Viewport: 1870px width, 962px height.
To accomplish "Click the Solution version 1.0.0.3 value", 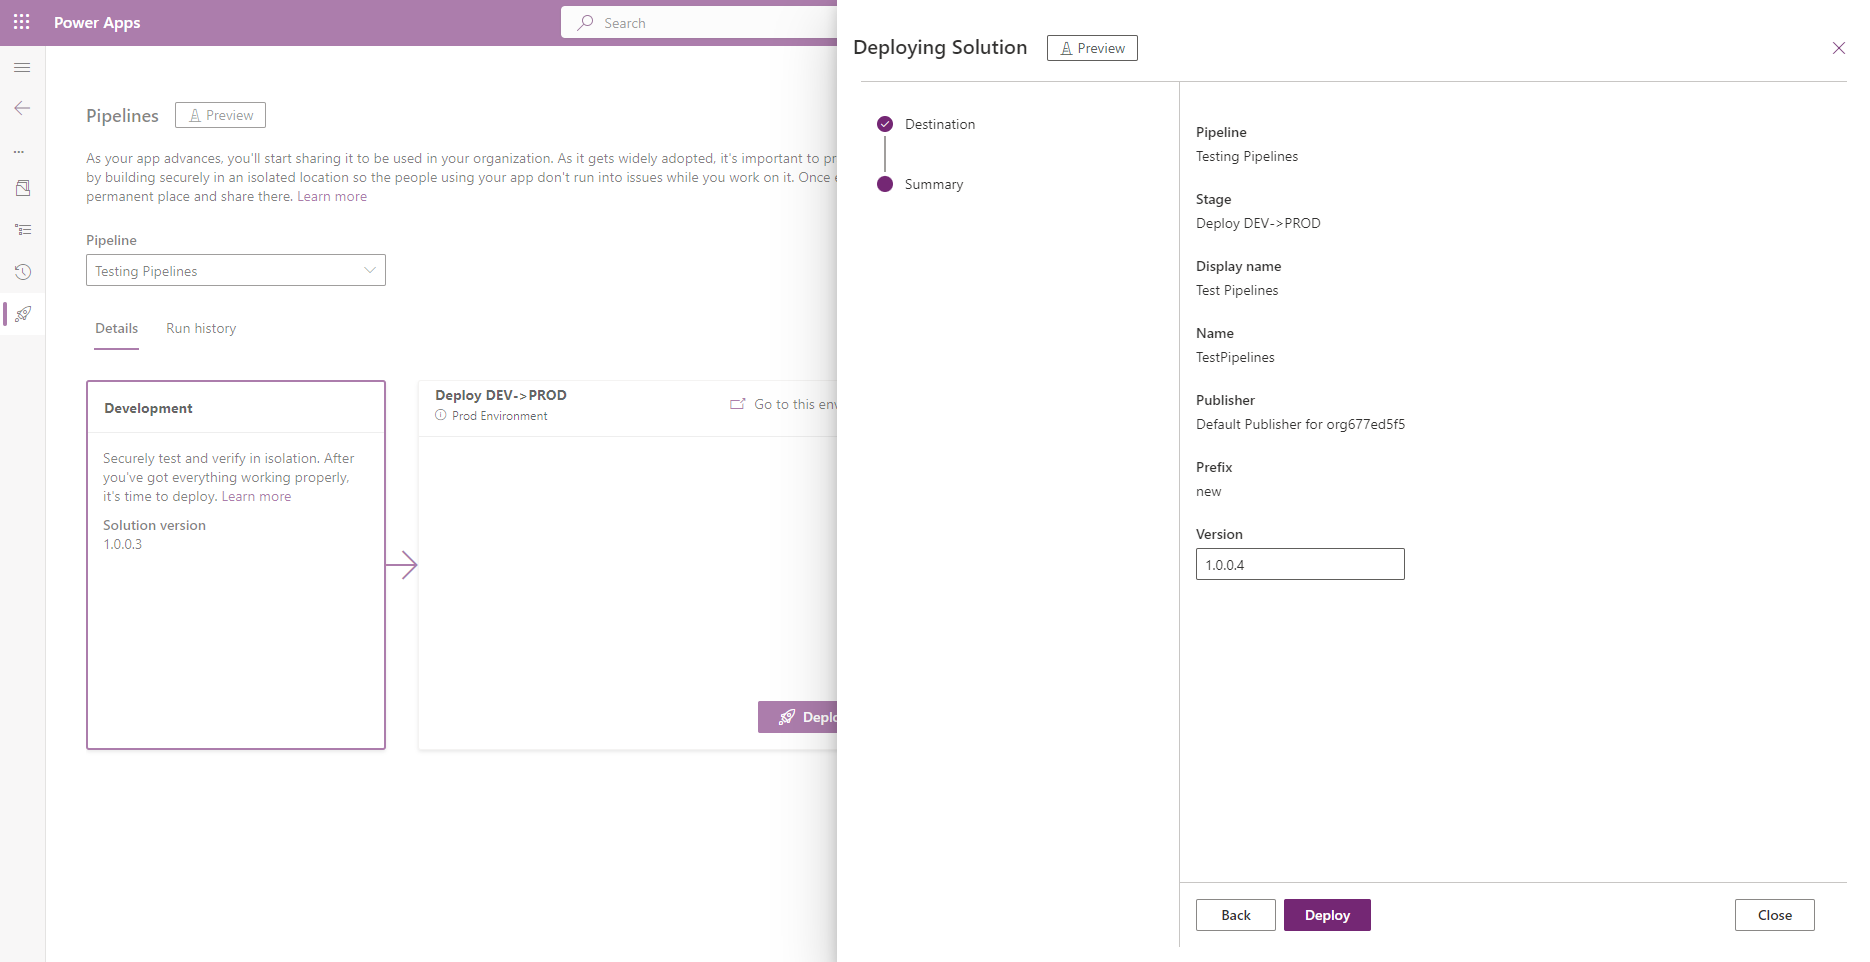I will [123, 544].
